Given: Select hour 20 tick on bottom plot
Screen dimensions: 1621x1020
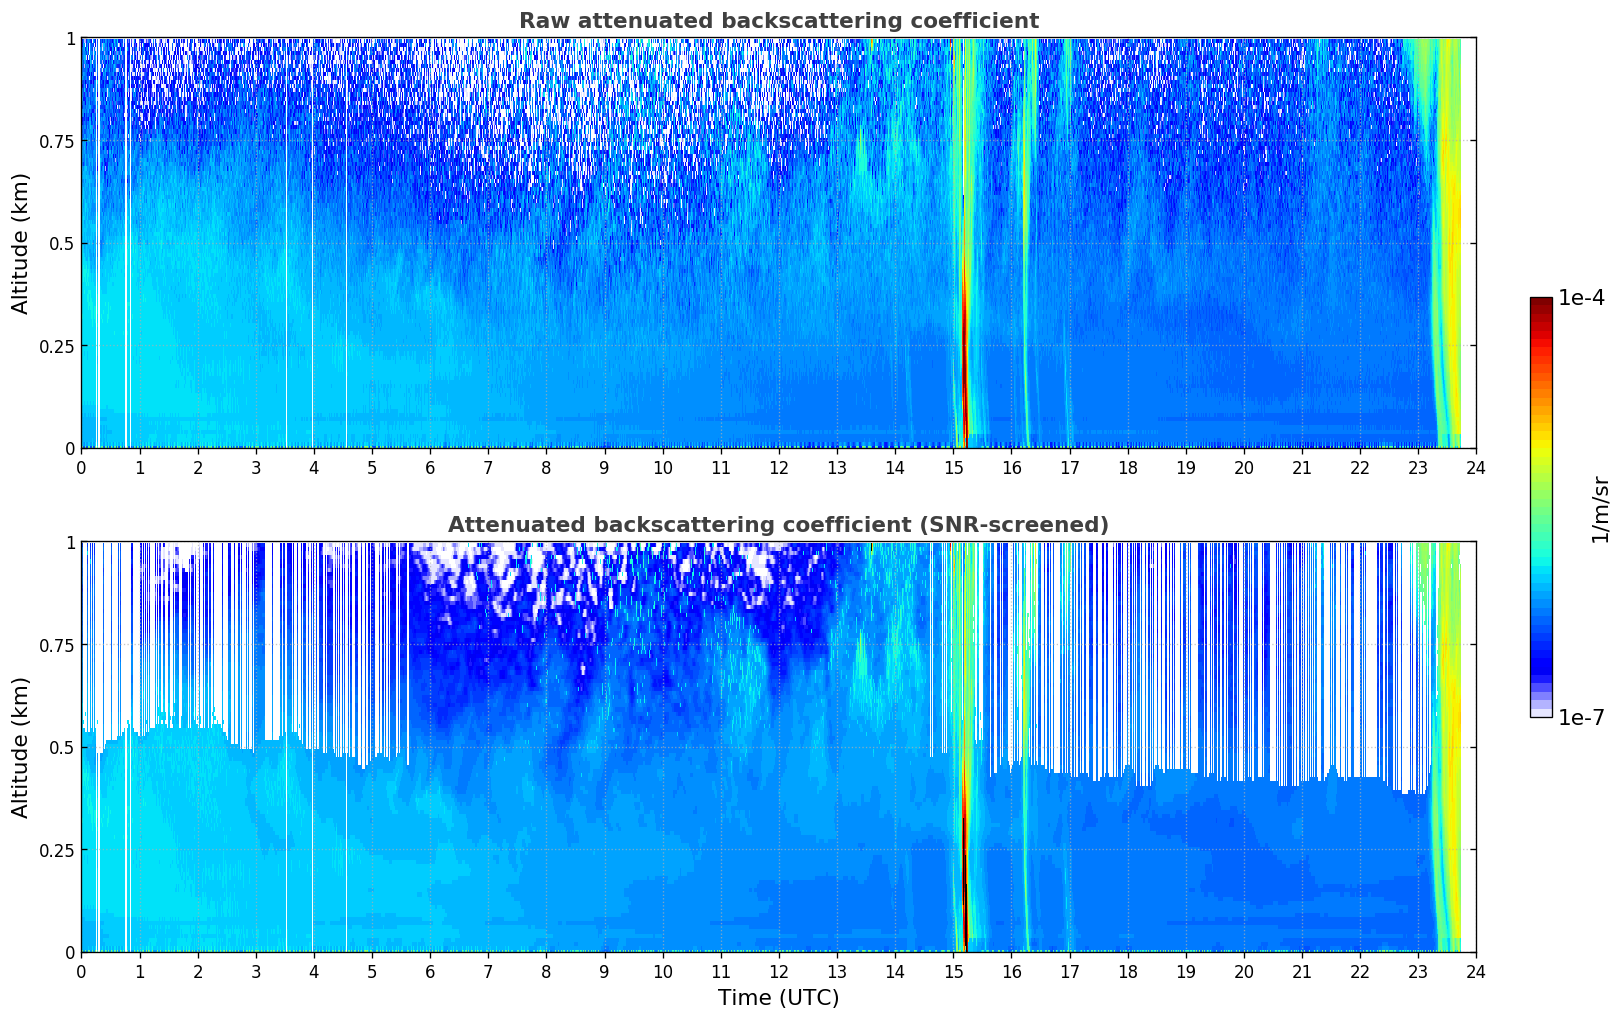Looking at the screenshot, I should point(1244,971).
